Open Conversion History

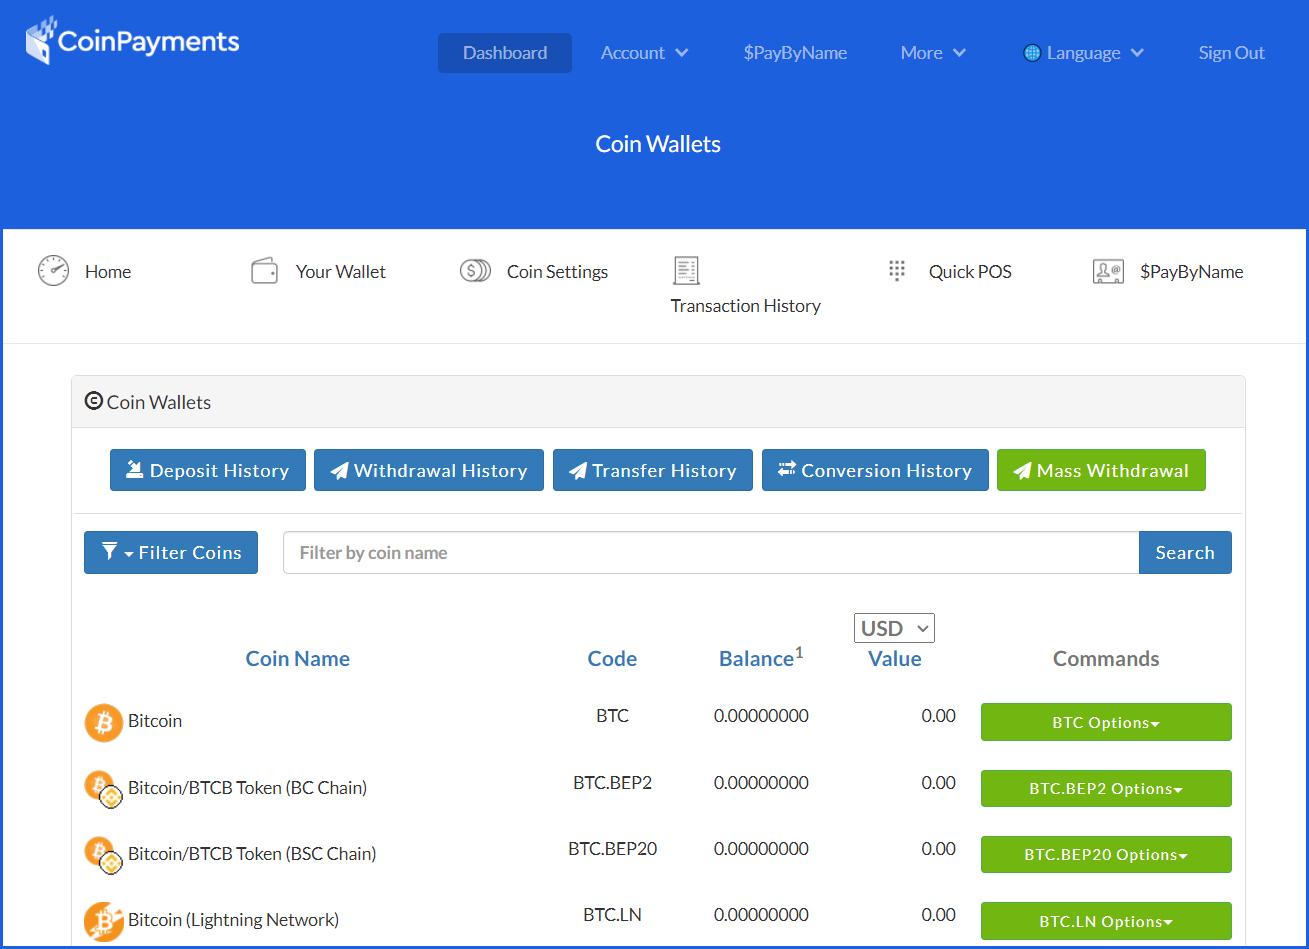pos(875,470)
